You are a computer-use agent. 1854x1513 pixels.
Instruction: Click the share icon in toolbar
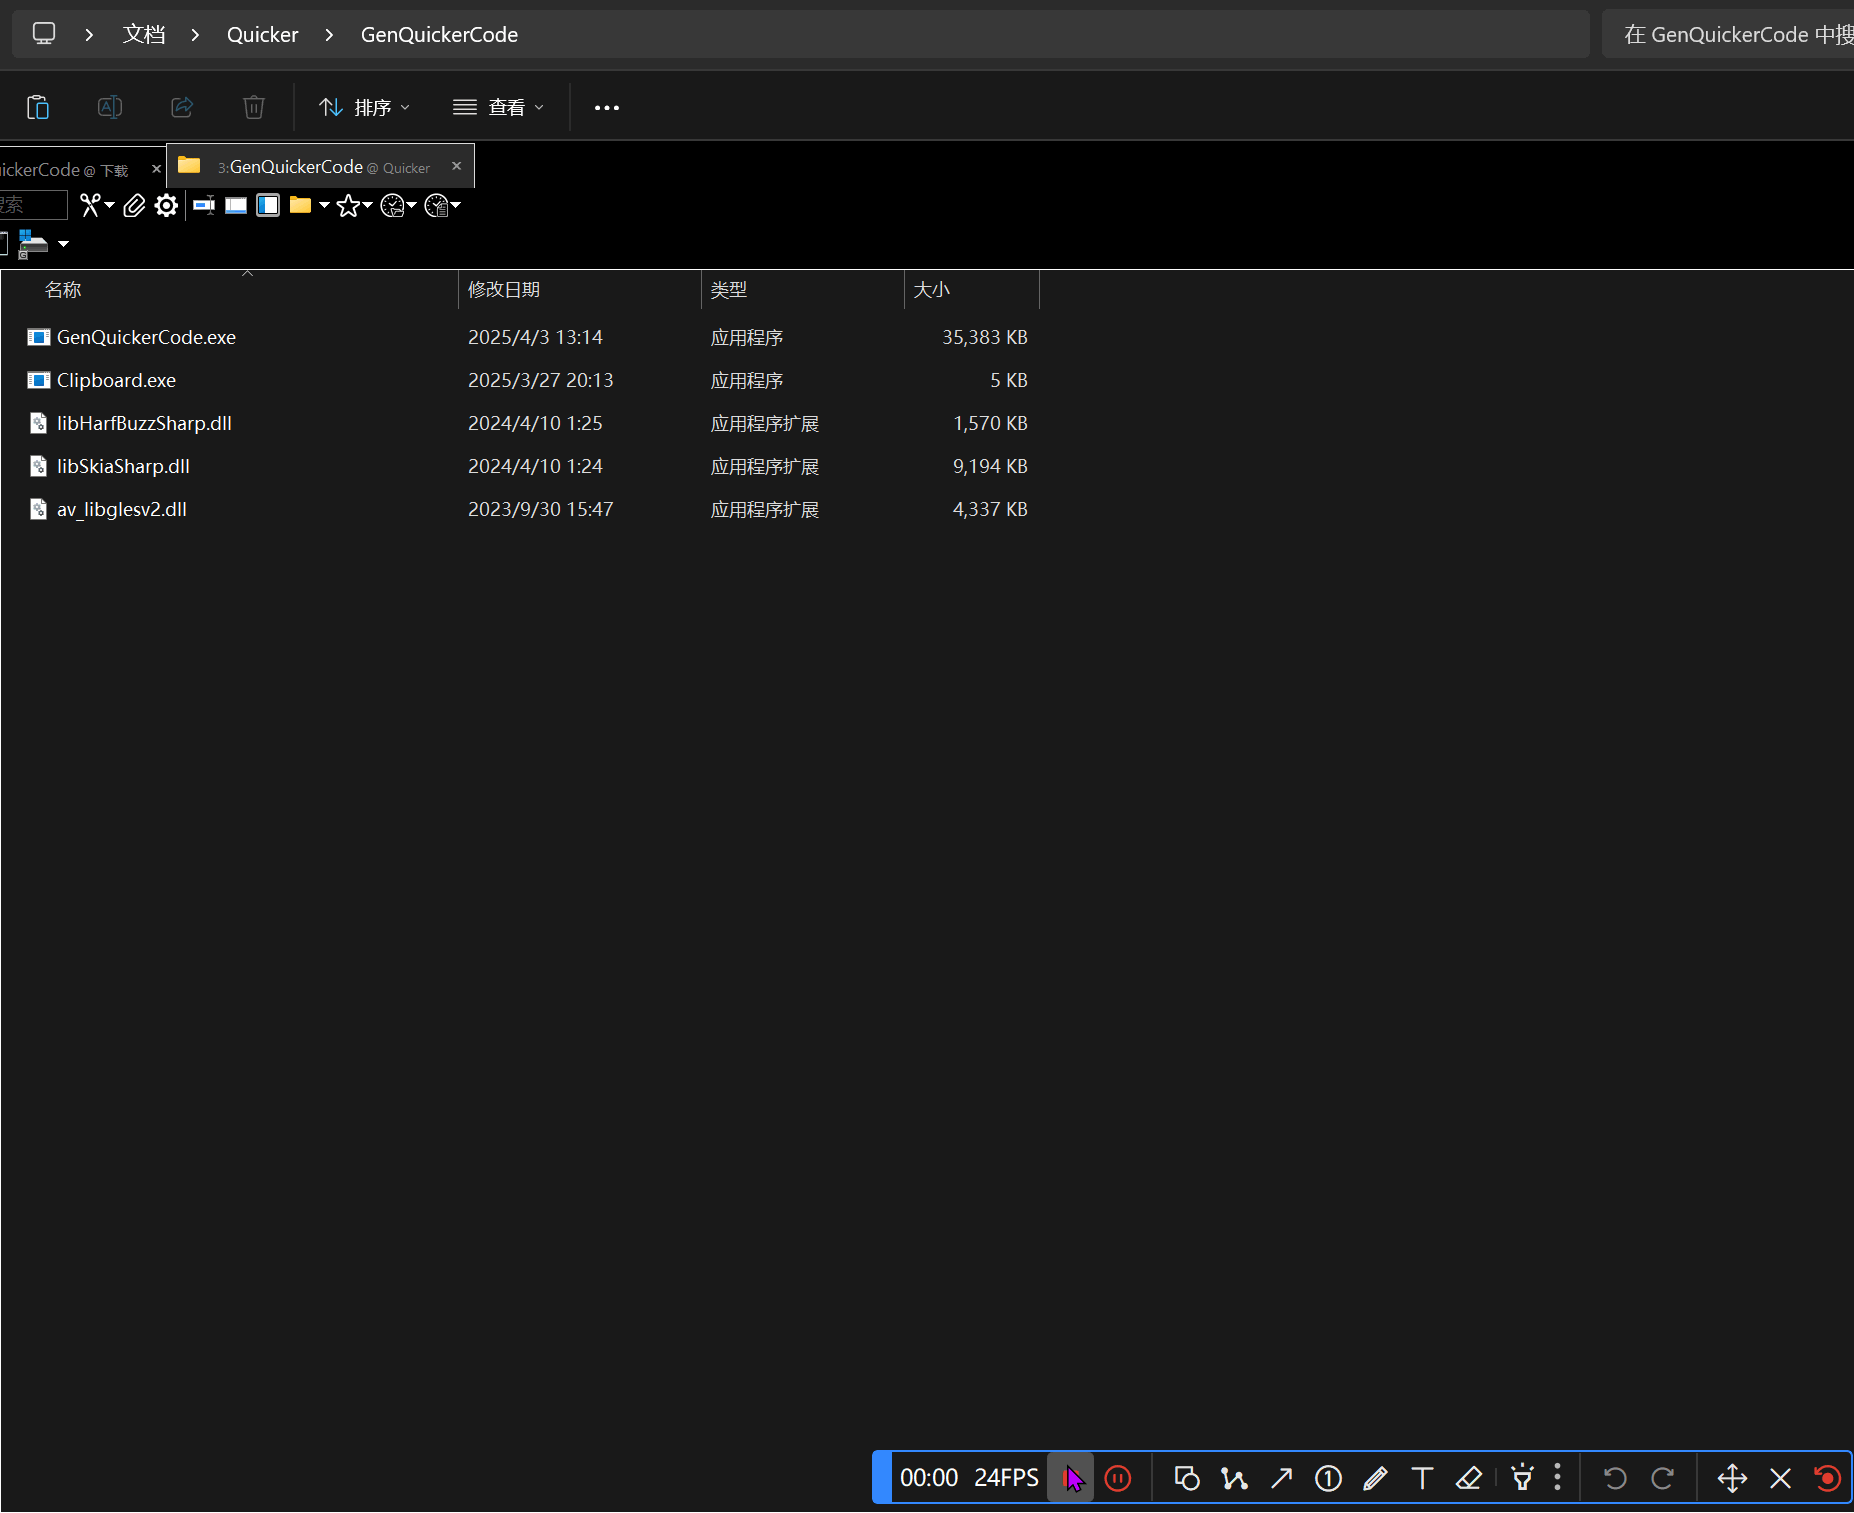(182, 107)
